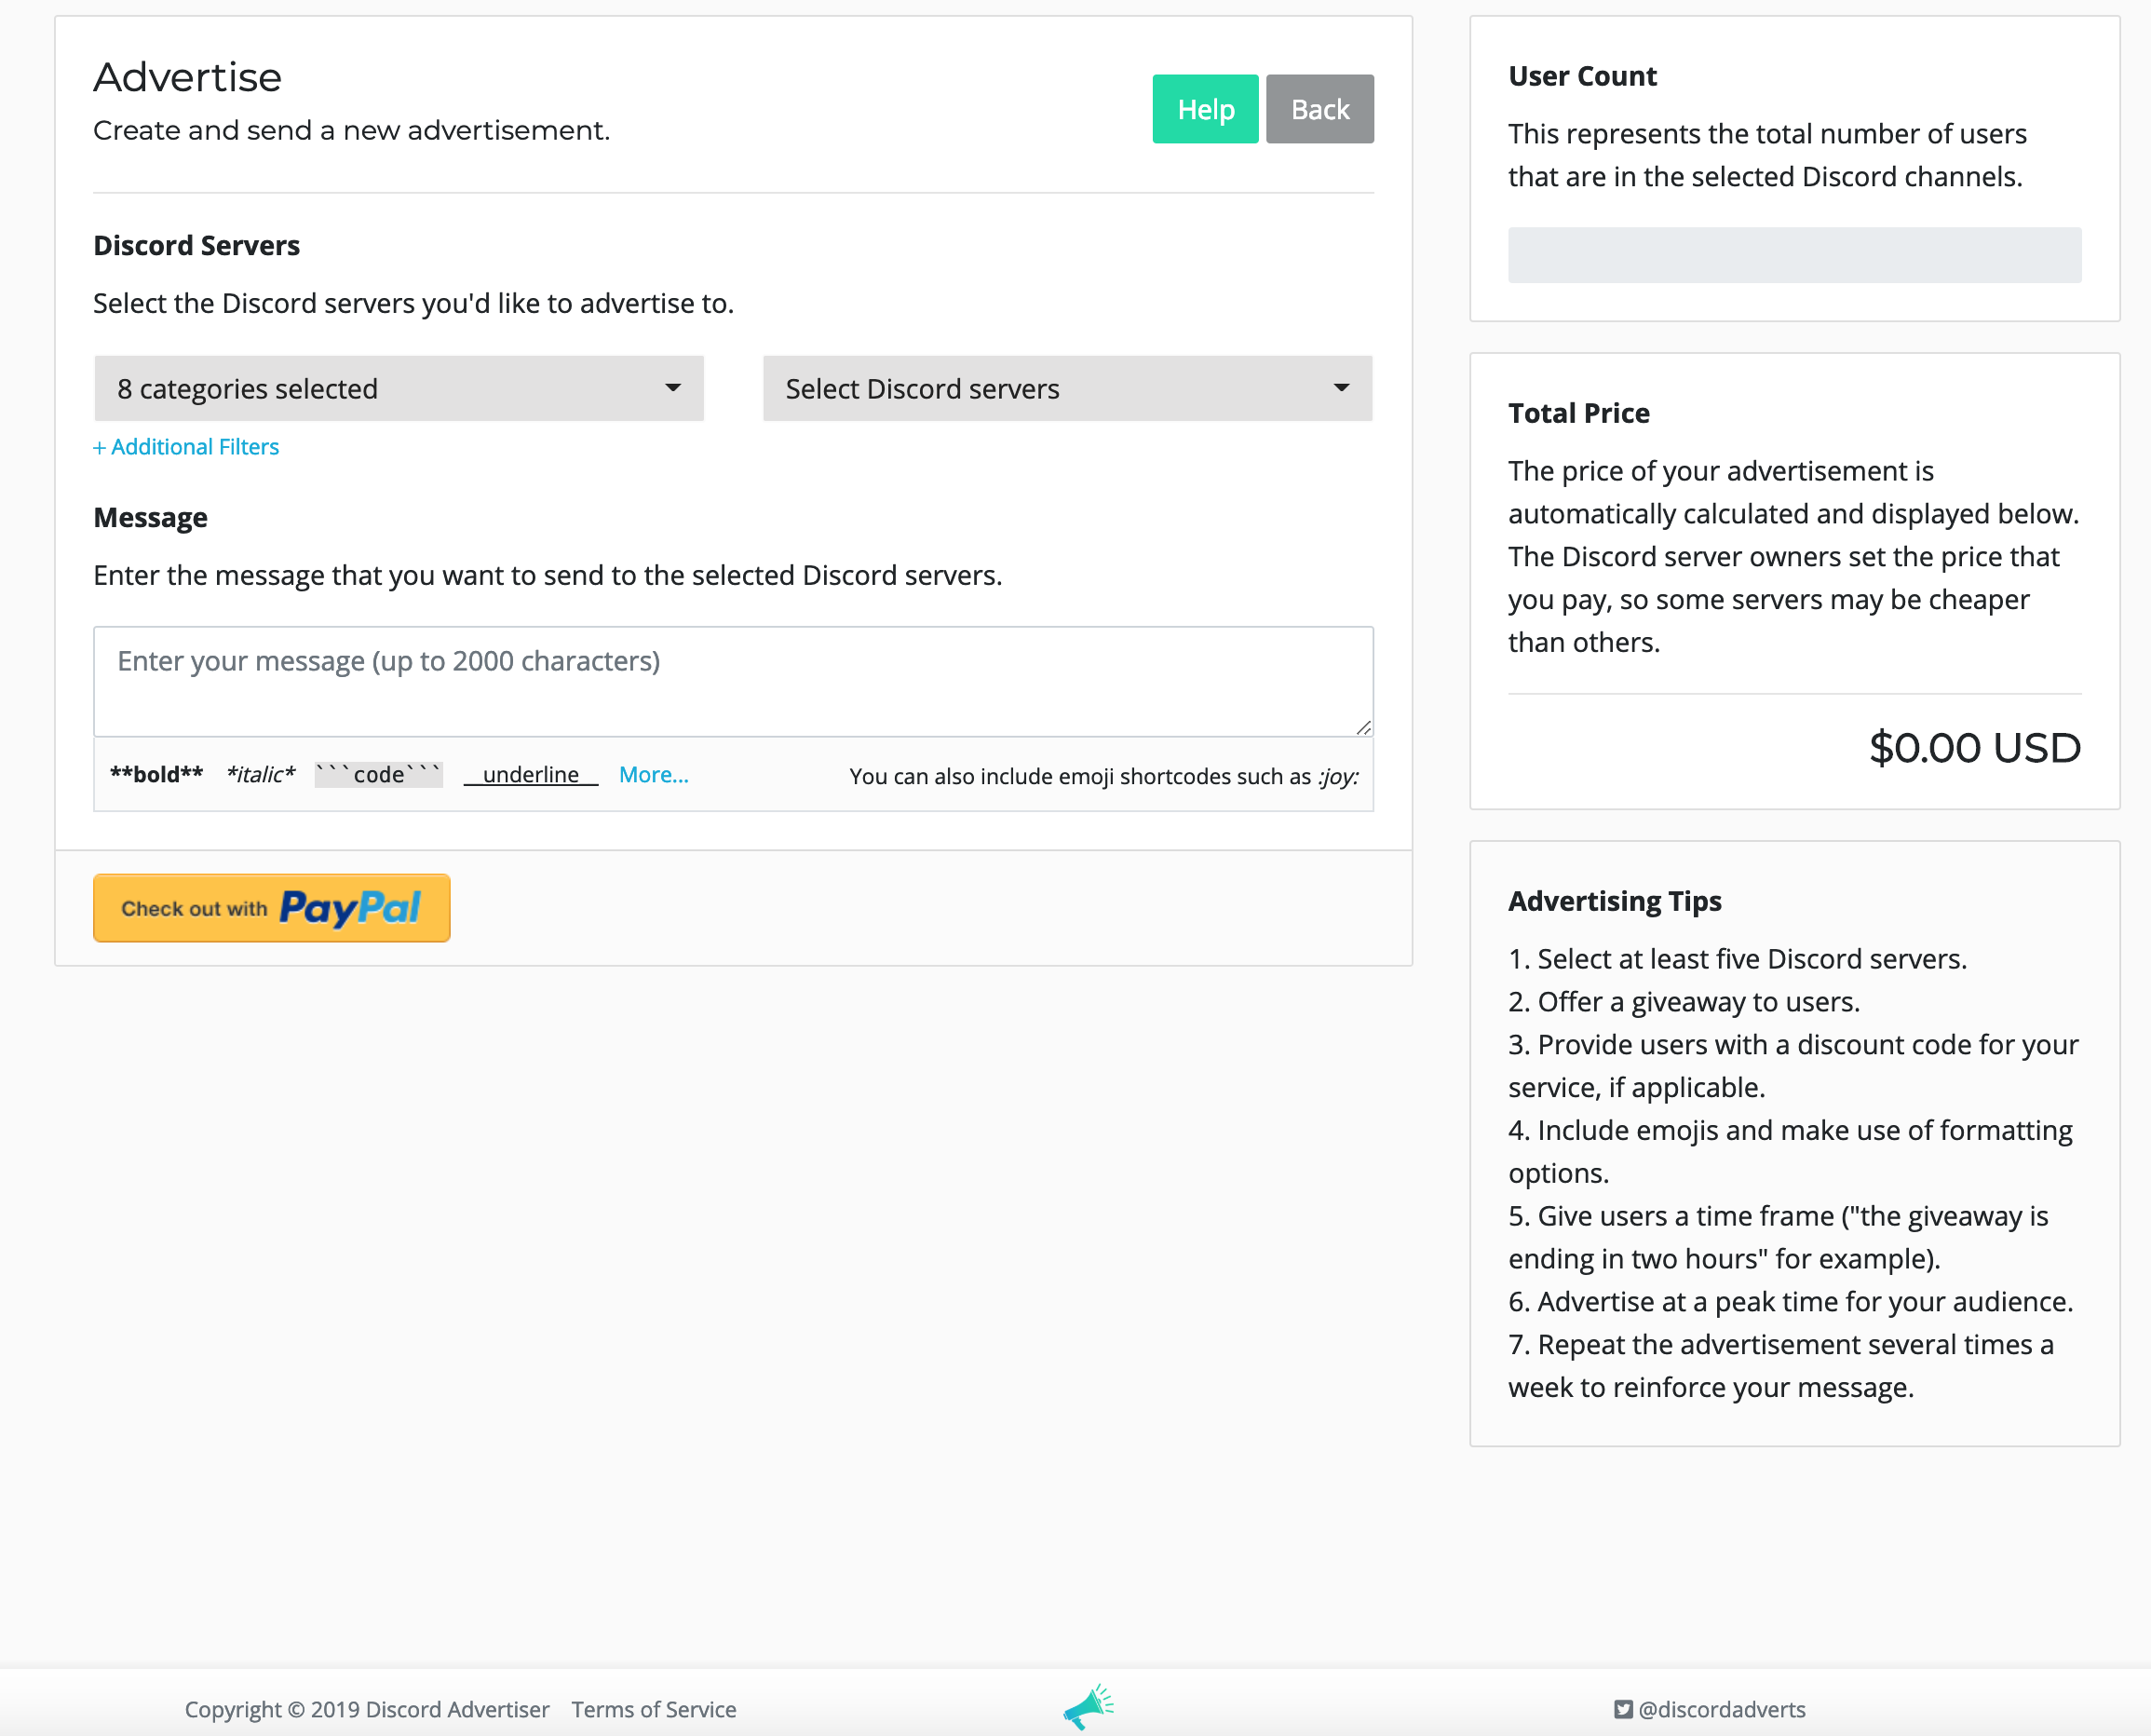Viewport: 2151px width, 1736px height.
Task: Click the 'User Count' heading
Action: (x=1582, y=77)
